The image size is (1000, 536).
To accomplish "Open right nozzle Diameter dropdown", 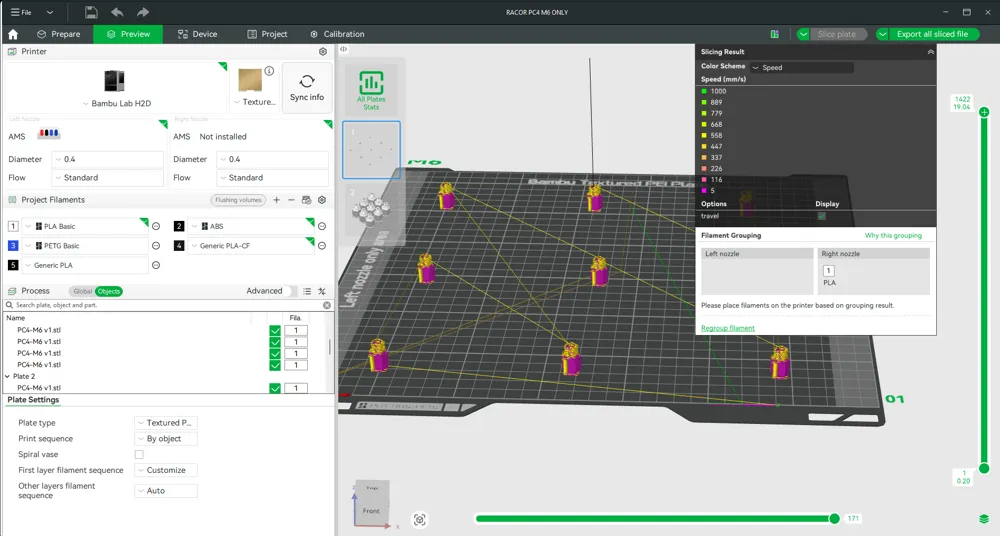I will tap(272, 159).
